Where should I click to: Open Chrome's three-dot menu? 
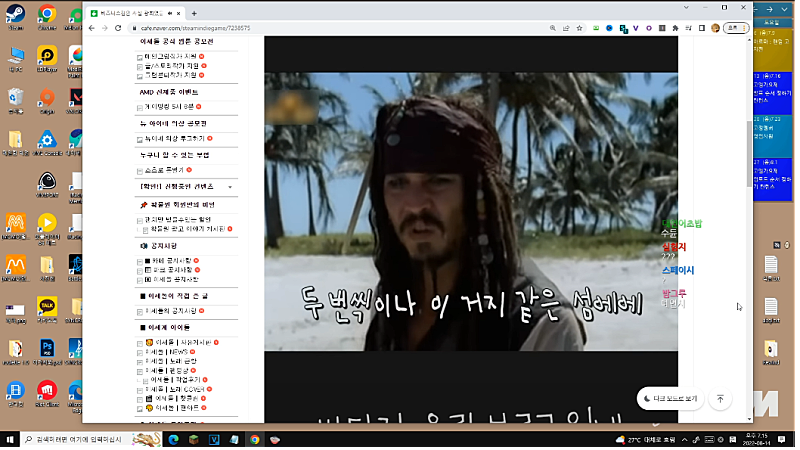click(x=744, y=28)
